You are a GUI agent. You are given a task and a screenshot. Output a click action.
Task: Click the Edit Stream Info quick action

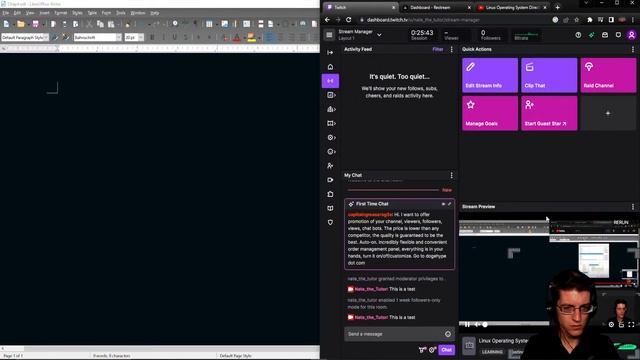[490, 75]
